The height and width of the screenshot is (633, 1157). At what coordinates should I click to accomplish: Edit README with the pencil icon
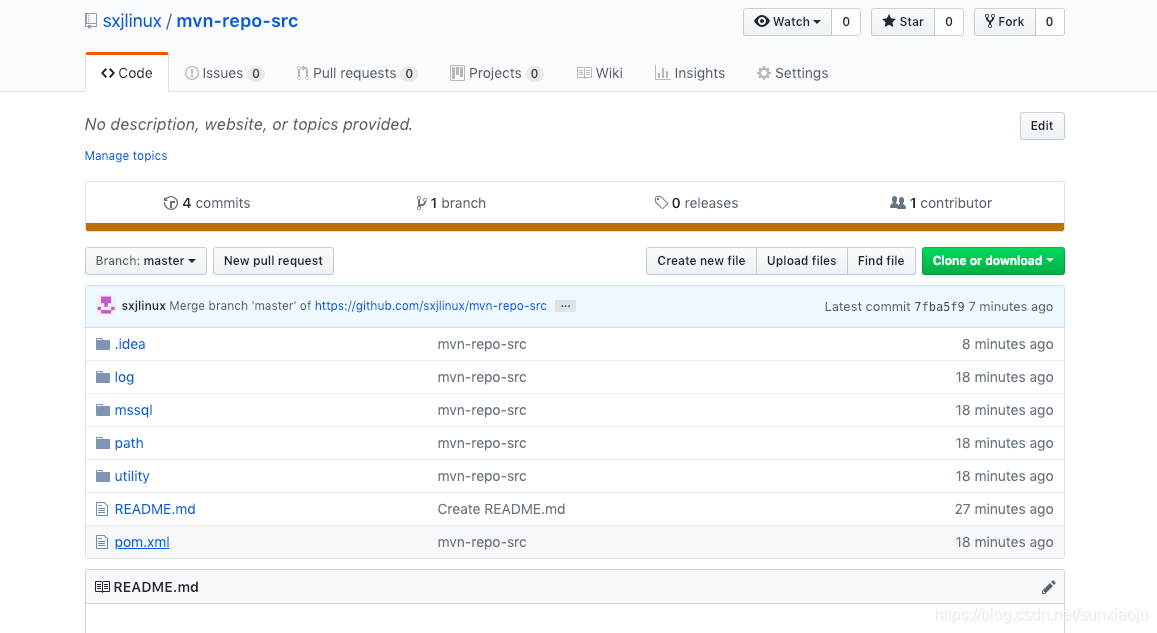[x=1049, y=587]
